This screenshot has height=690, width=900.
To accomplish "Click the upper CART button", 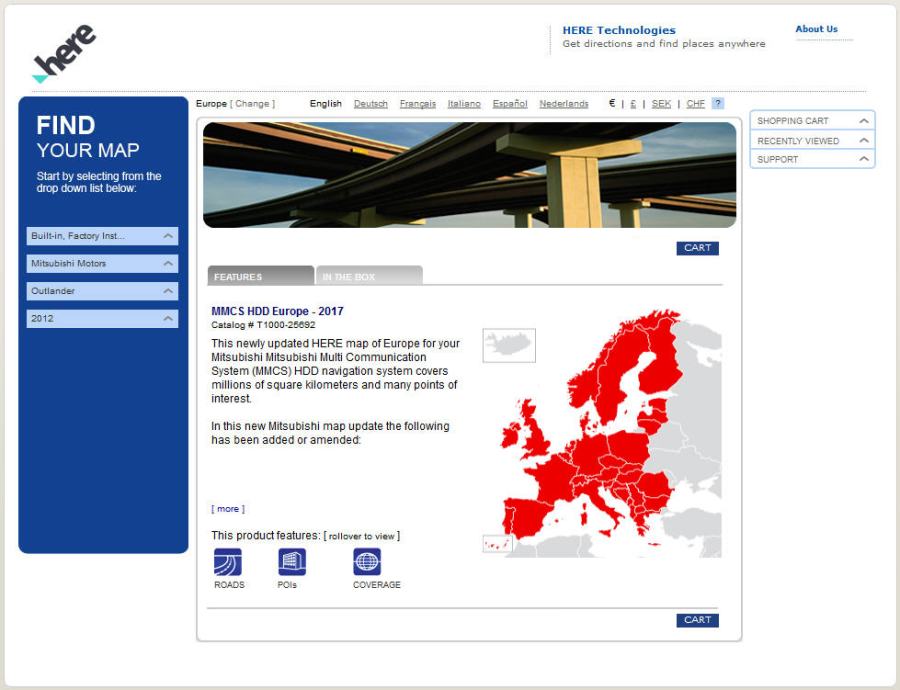I will tap(697, 248).
